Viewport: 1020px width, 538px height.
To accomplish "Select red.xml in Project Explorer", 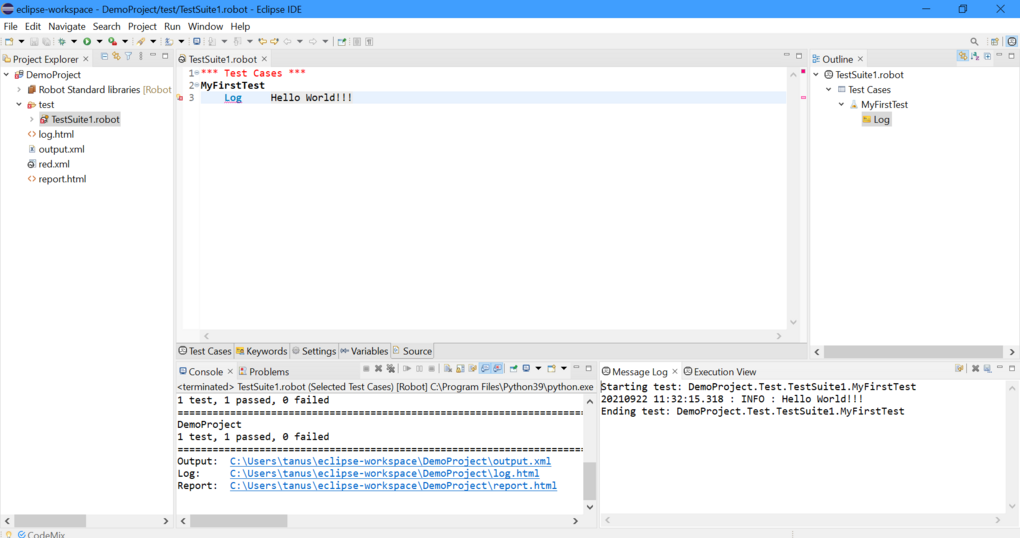I will (x=53, y=165).
